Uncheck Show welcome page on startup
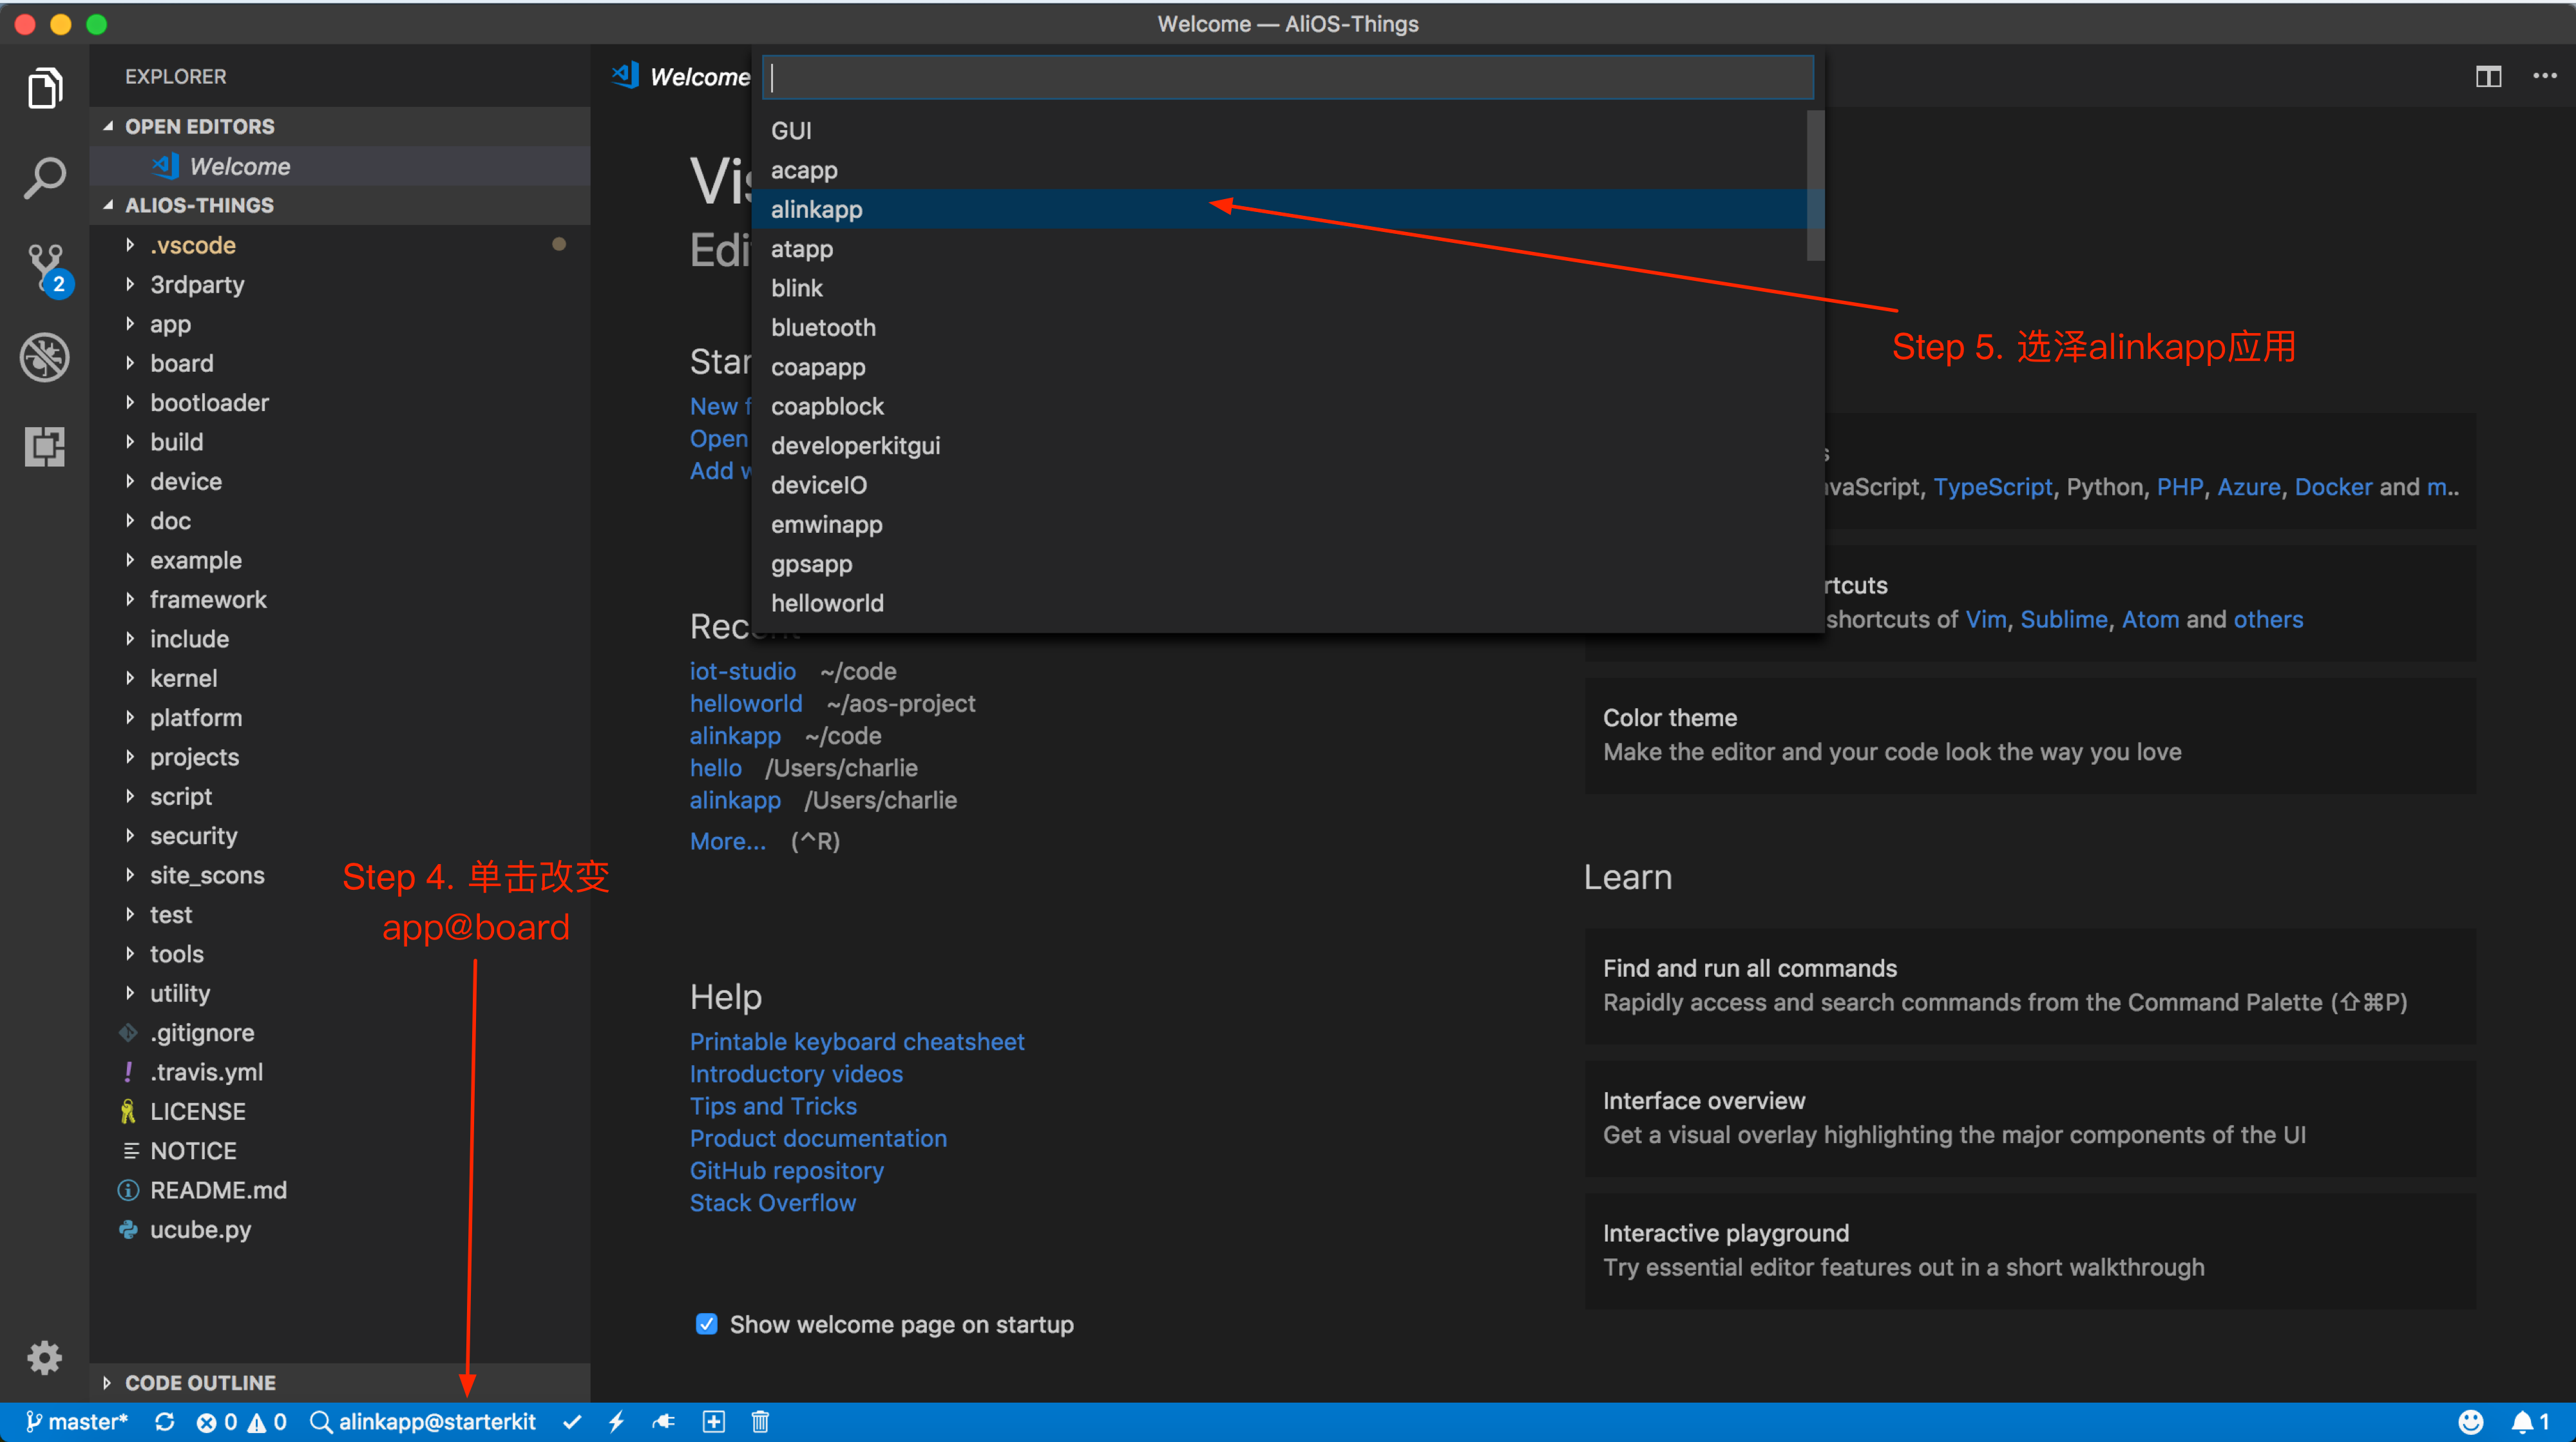 (x=706, y=1324)
